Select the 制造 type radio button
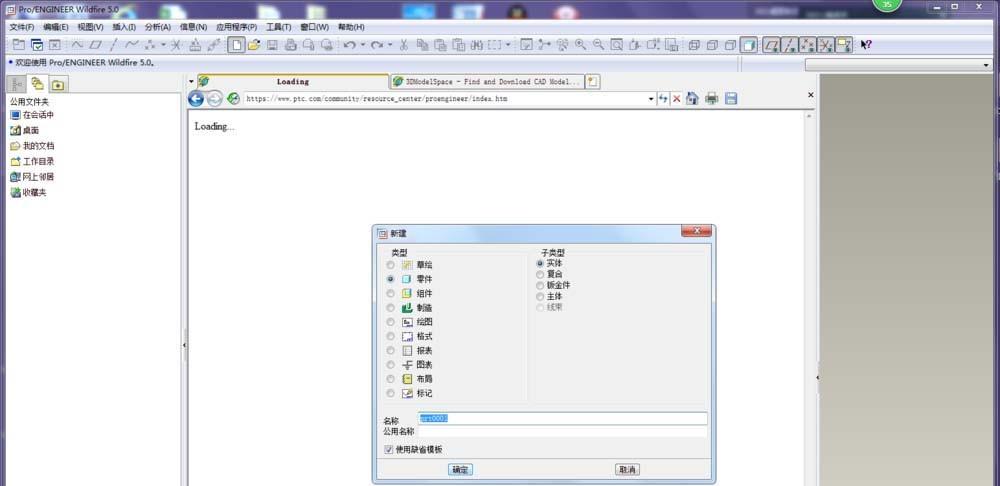This screenshot has height=486, width=1000. [x=390, y=307]
